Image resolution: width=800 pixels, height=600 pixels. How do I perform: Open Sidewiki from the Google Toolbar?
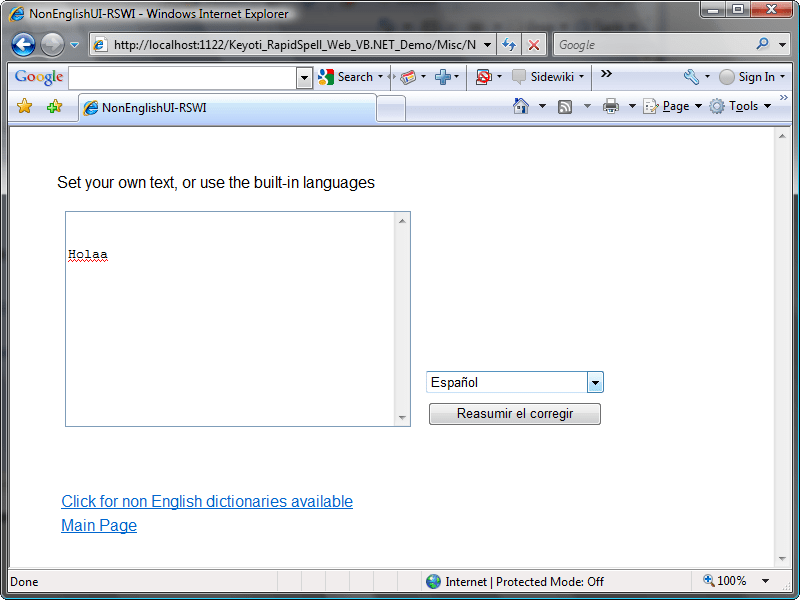(x=543, y=77)
